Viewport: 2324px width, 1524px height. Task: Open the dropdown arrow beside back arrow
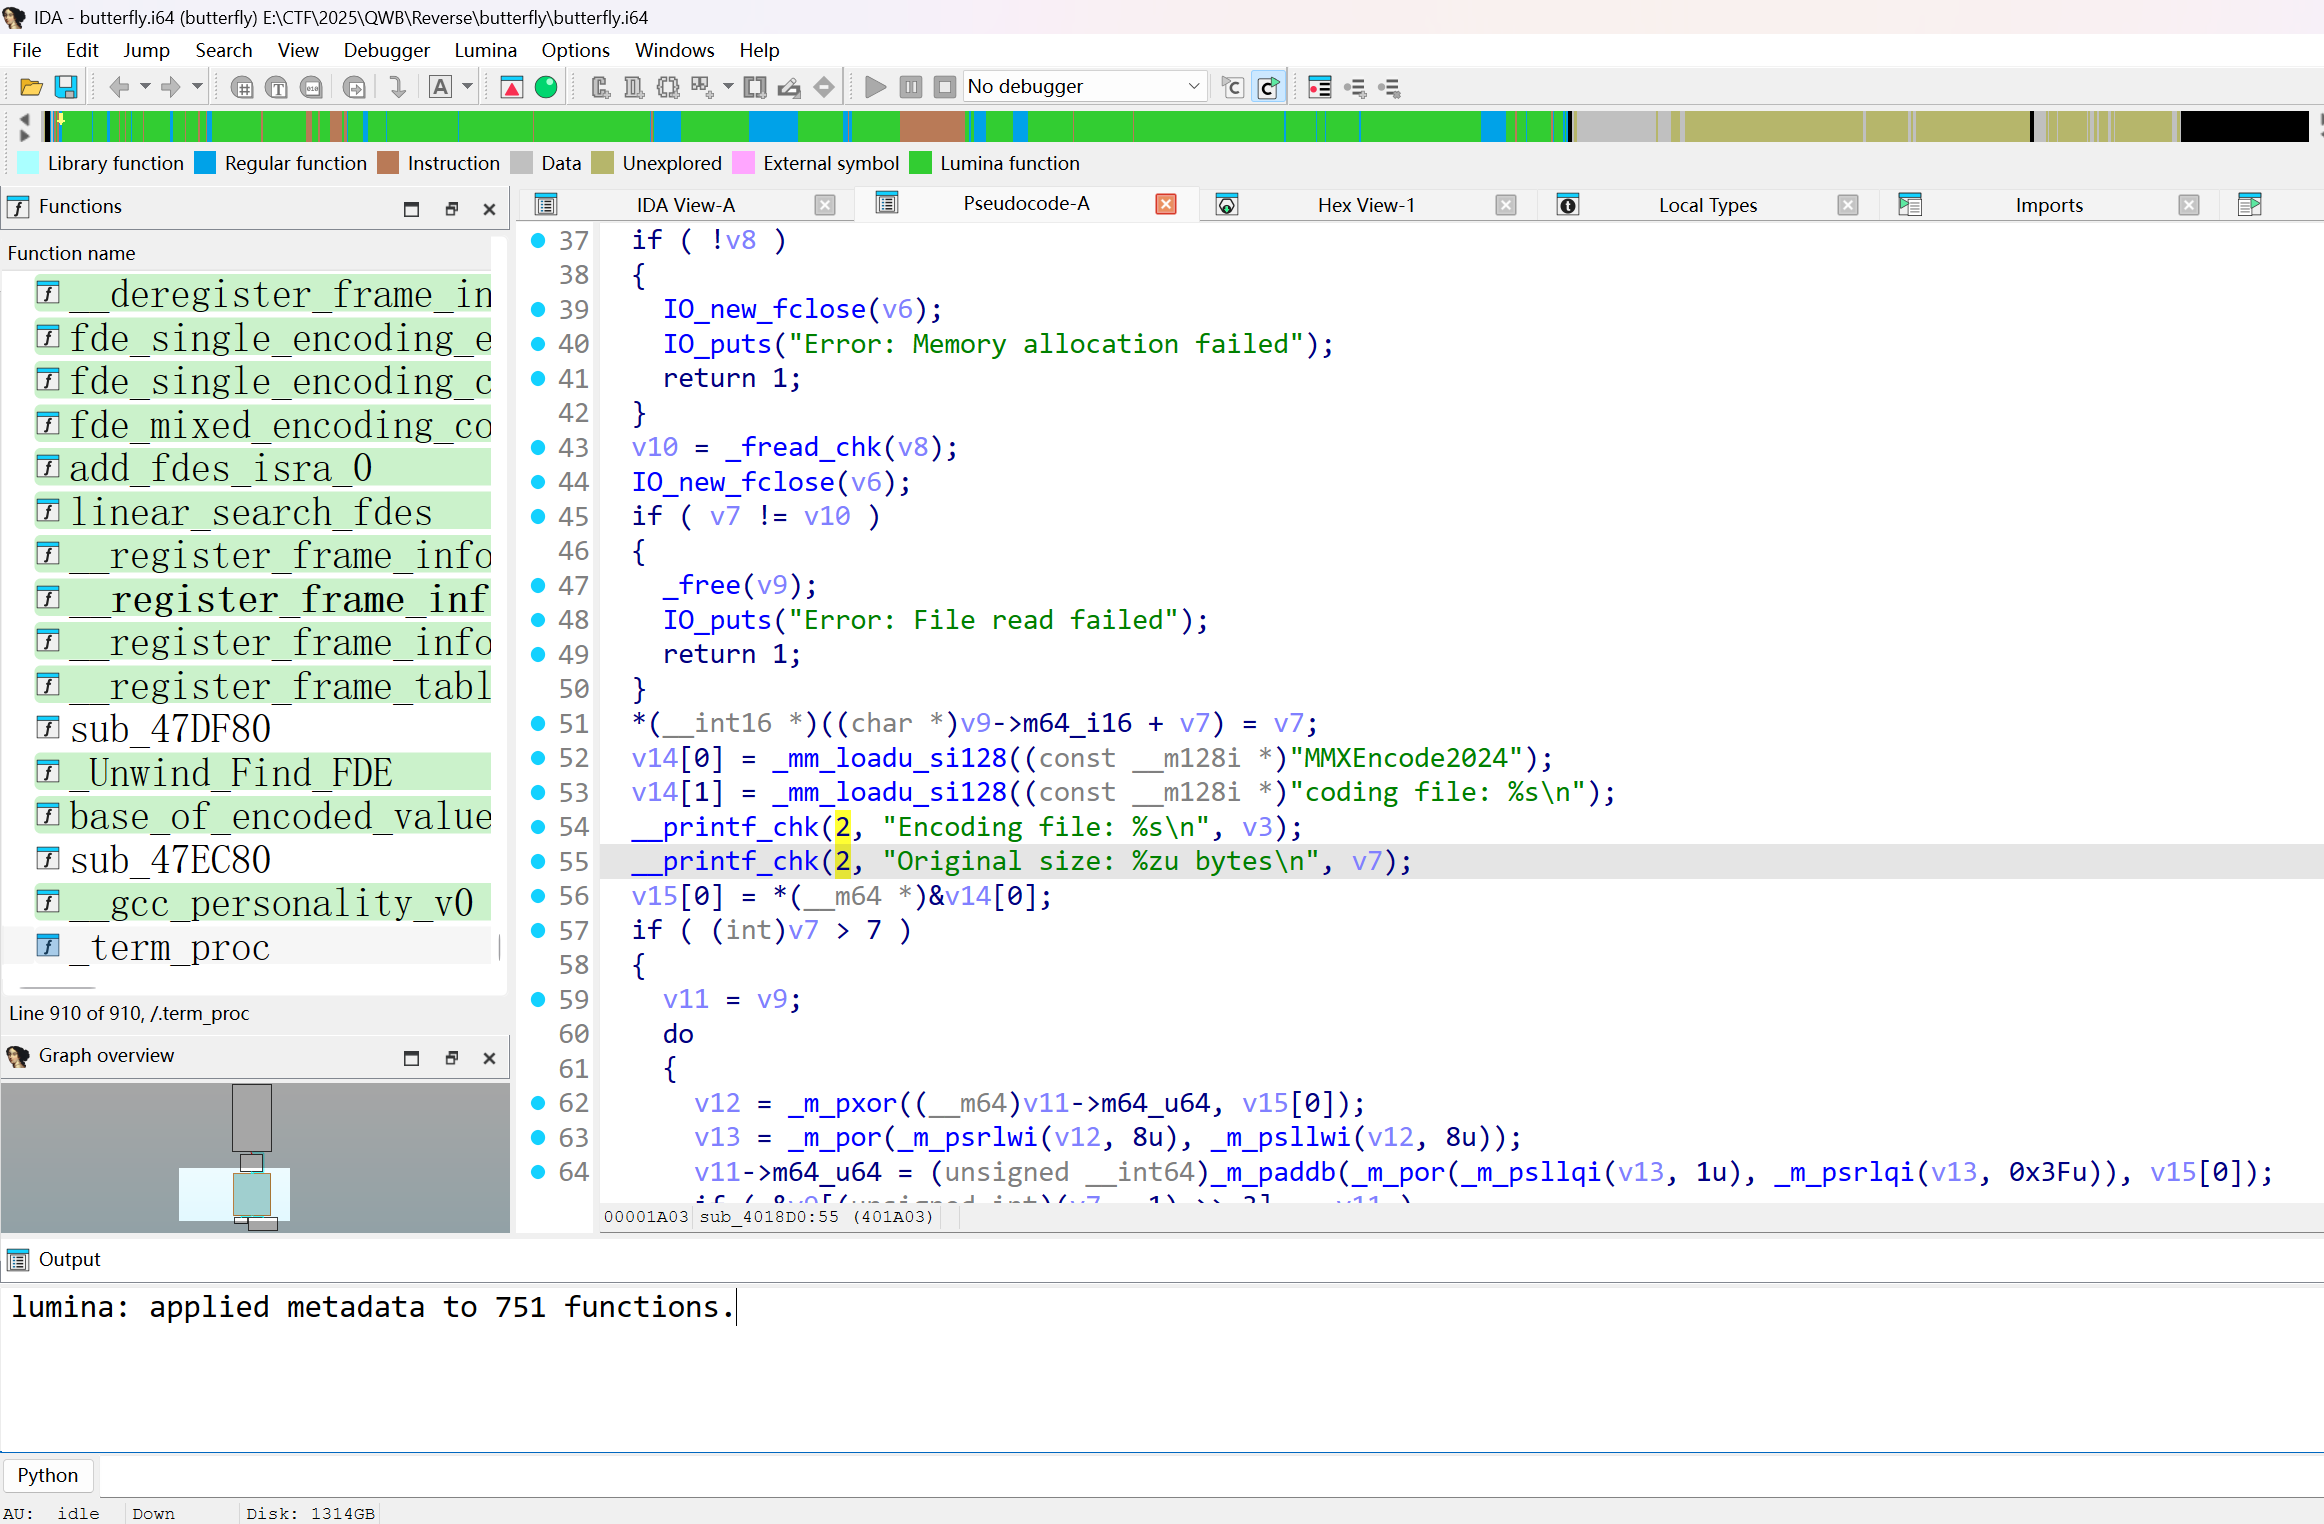tap(145, 87)
